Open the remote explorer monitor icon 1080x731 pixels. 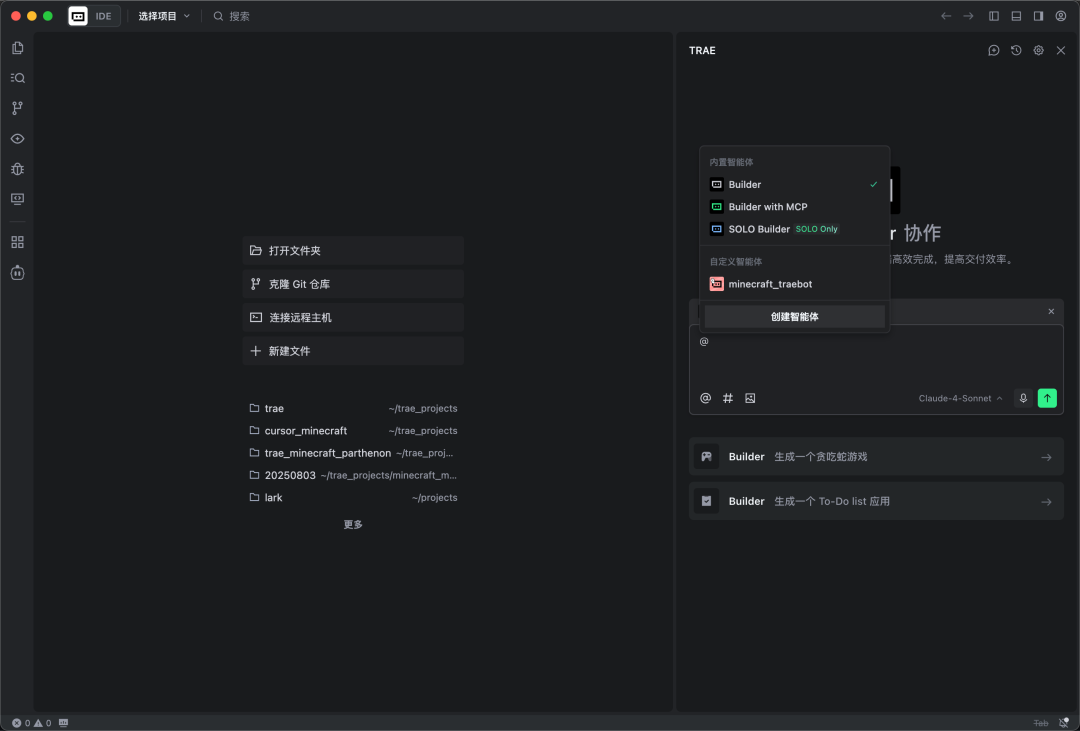tap(17, 199)
